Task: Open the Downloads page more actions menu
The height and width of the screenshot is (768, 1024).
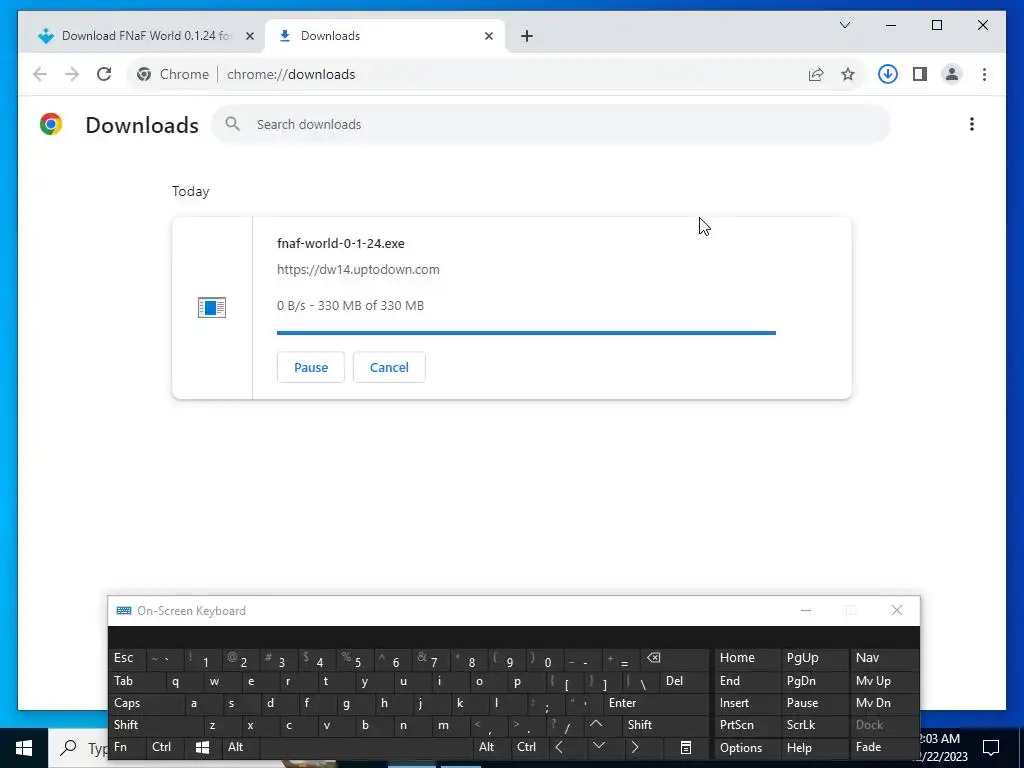Action: click(972, 124)
